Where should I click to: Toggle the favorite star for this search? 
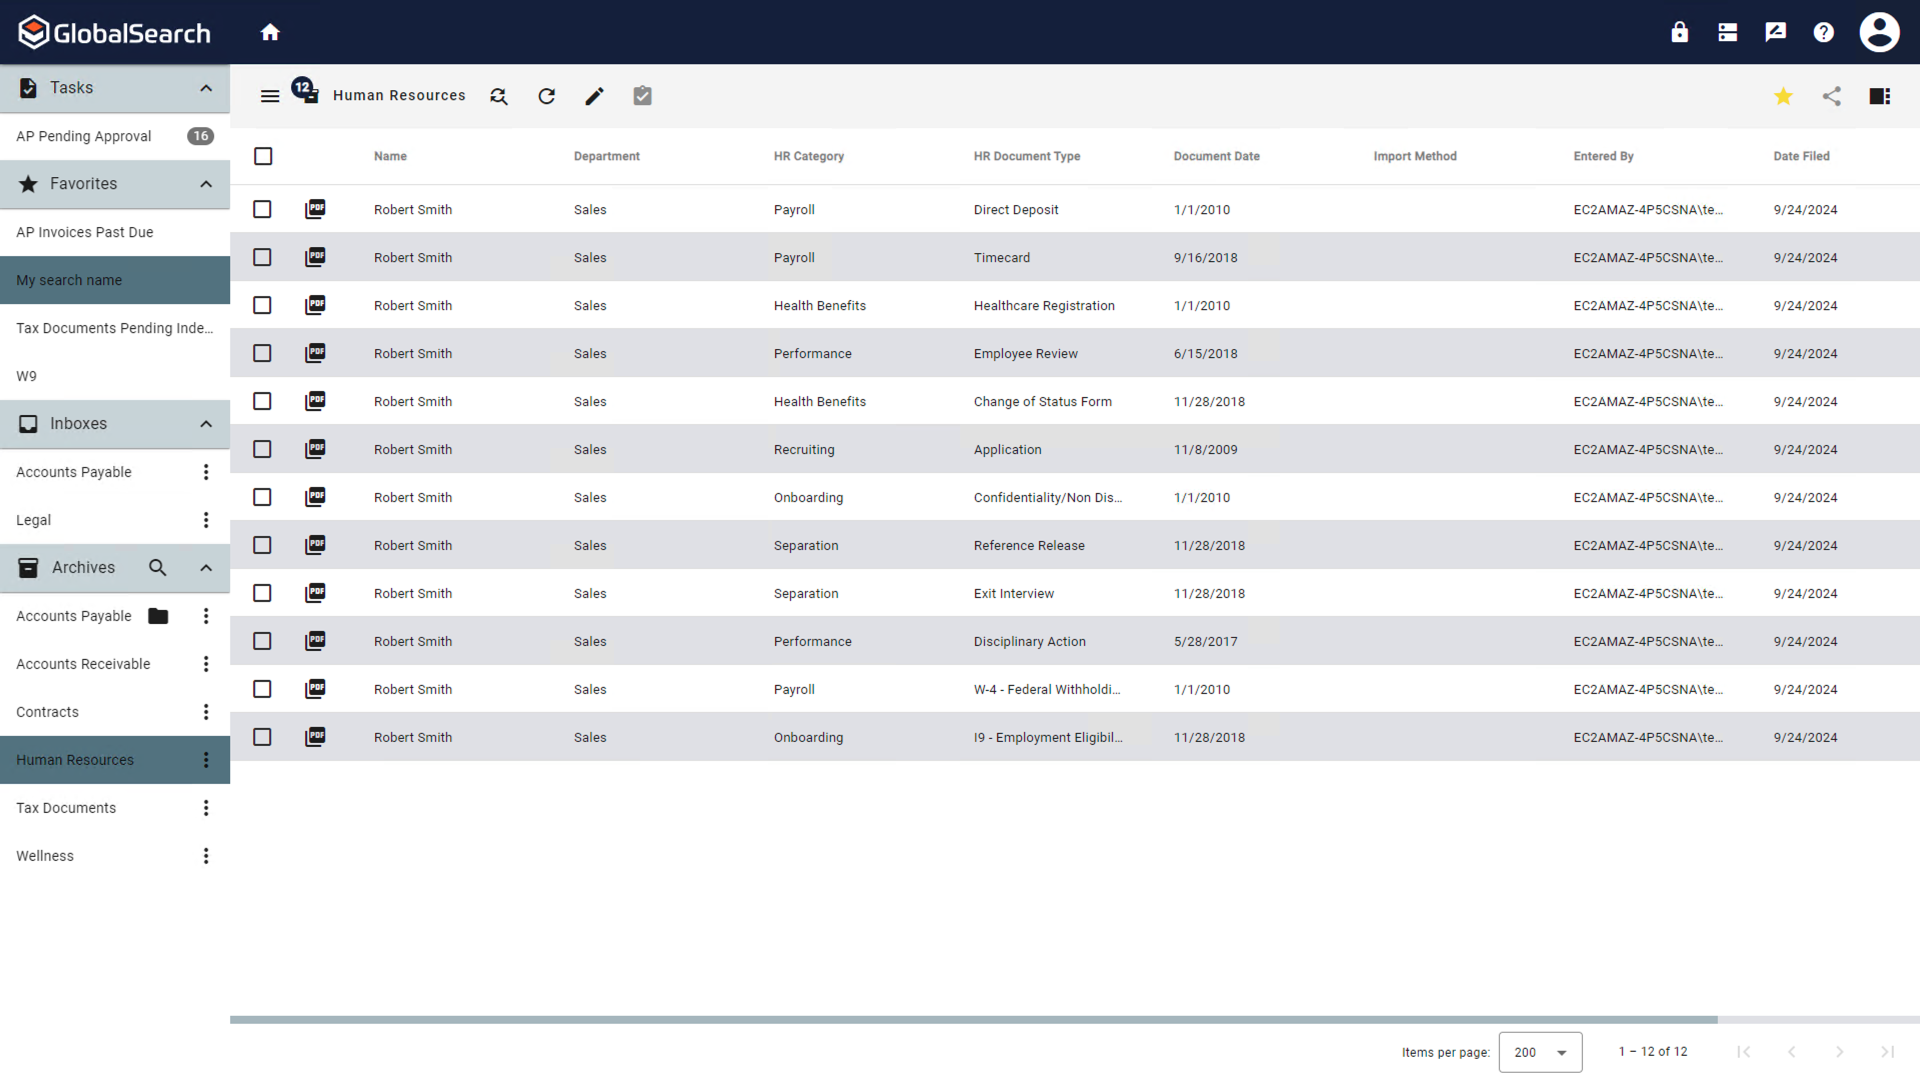coord(1783,96)
